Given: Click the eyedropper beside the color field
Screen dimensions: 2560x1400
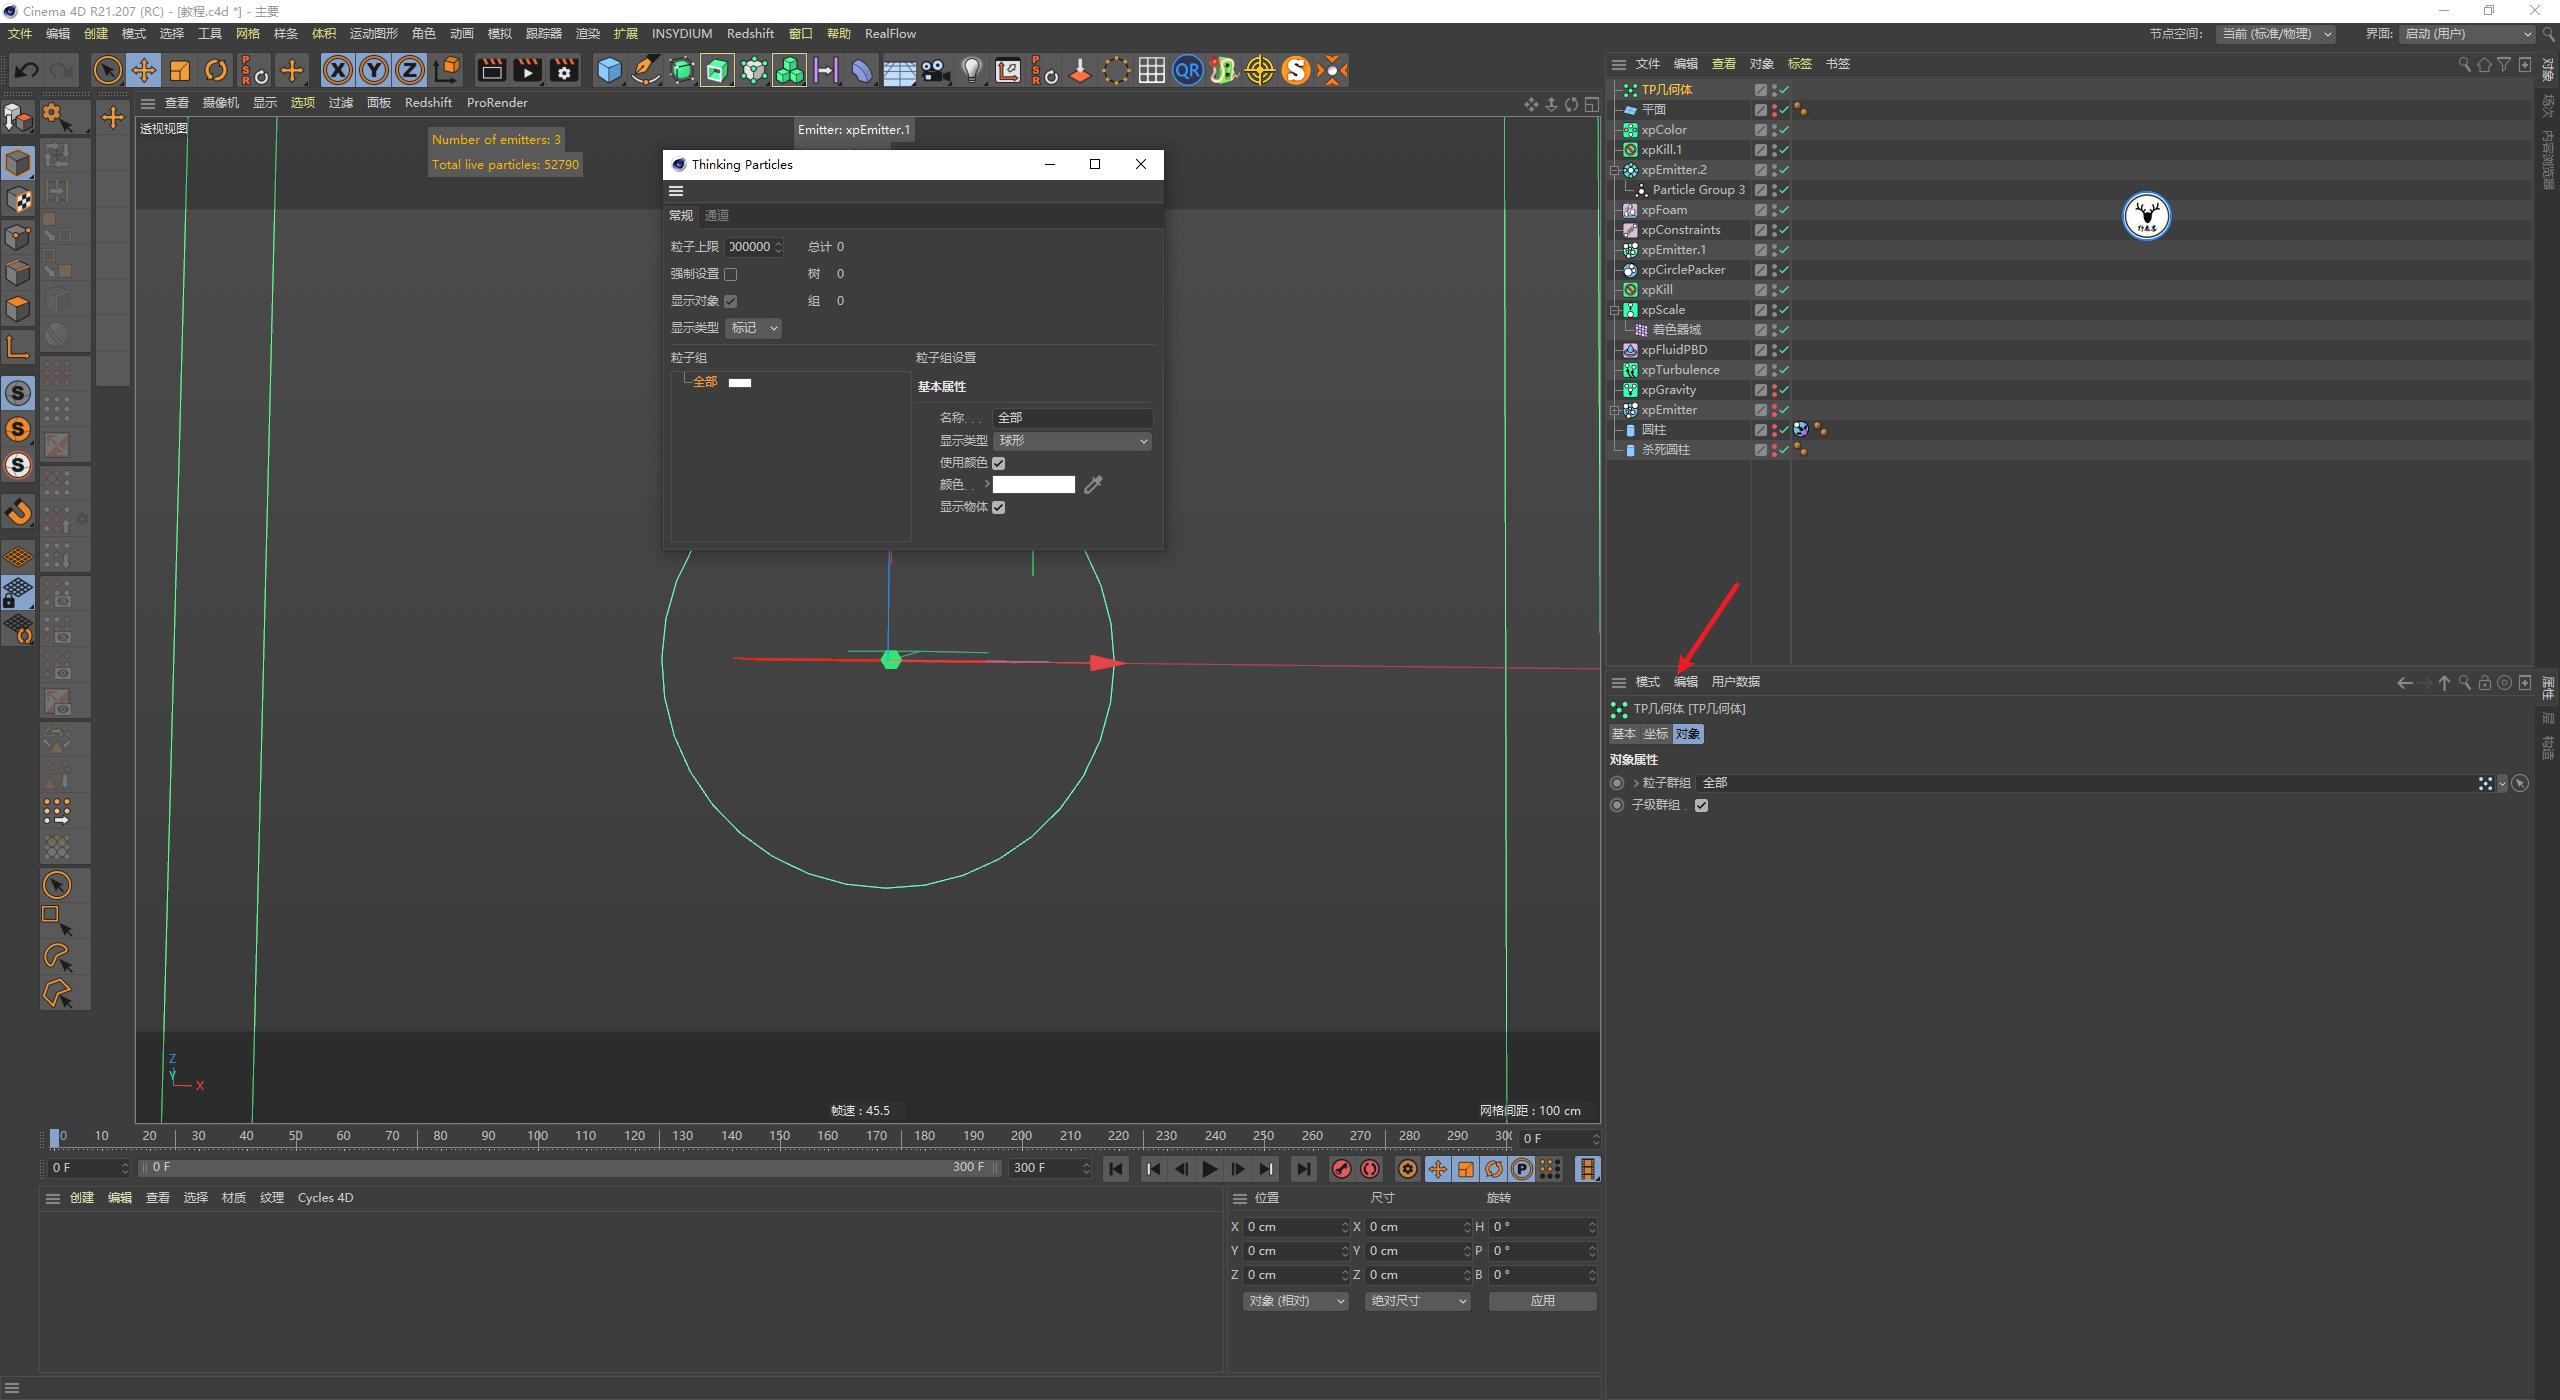Looking at the screenshot, I should click(1092, 484).
